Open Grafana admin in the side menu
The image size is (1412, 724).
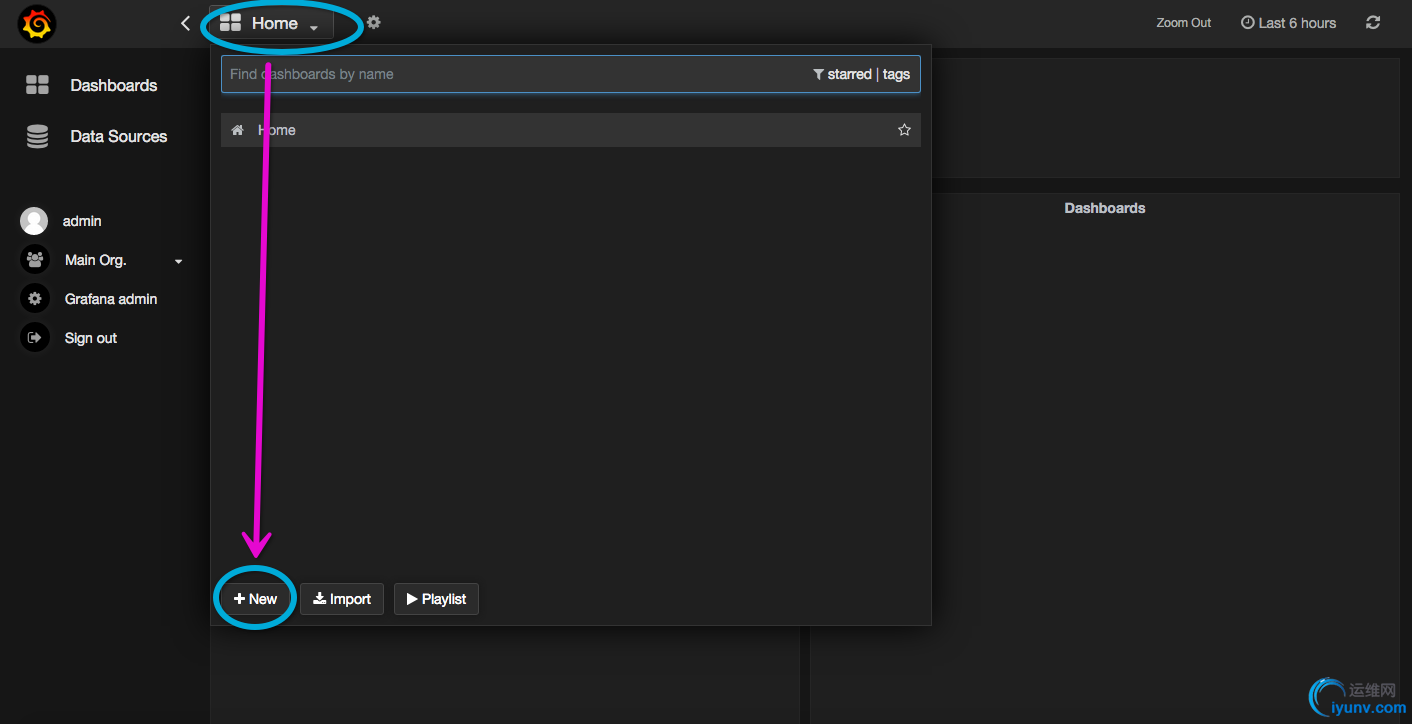pyautogui.click(x=111, y=299)
